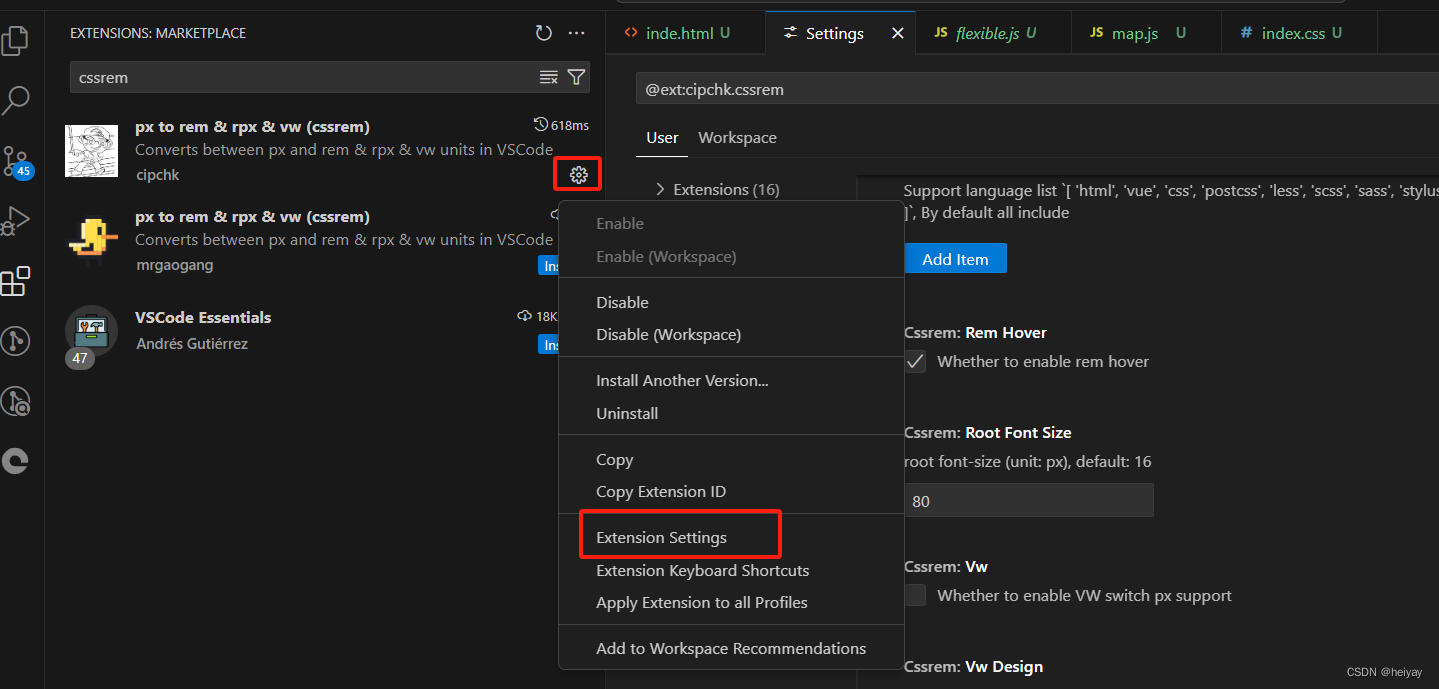Image resolution: width=1439 pixels, height=689 pixels.
Task: Click the 47 extension pack count badge
Action: tap(80, 358)
